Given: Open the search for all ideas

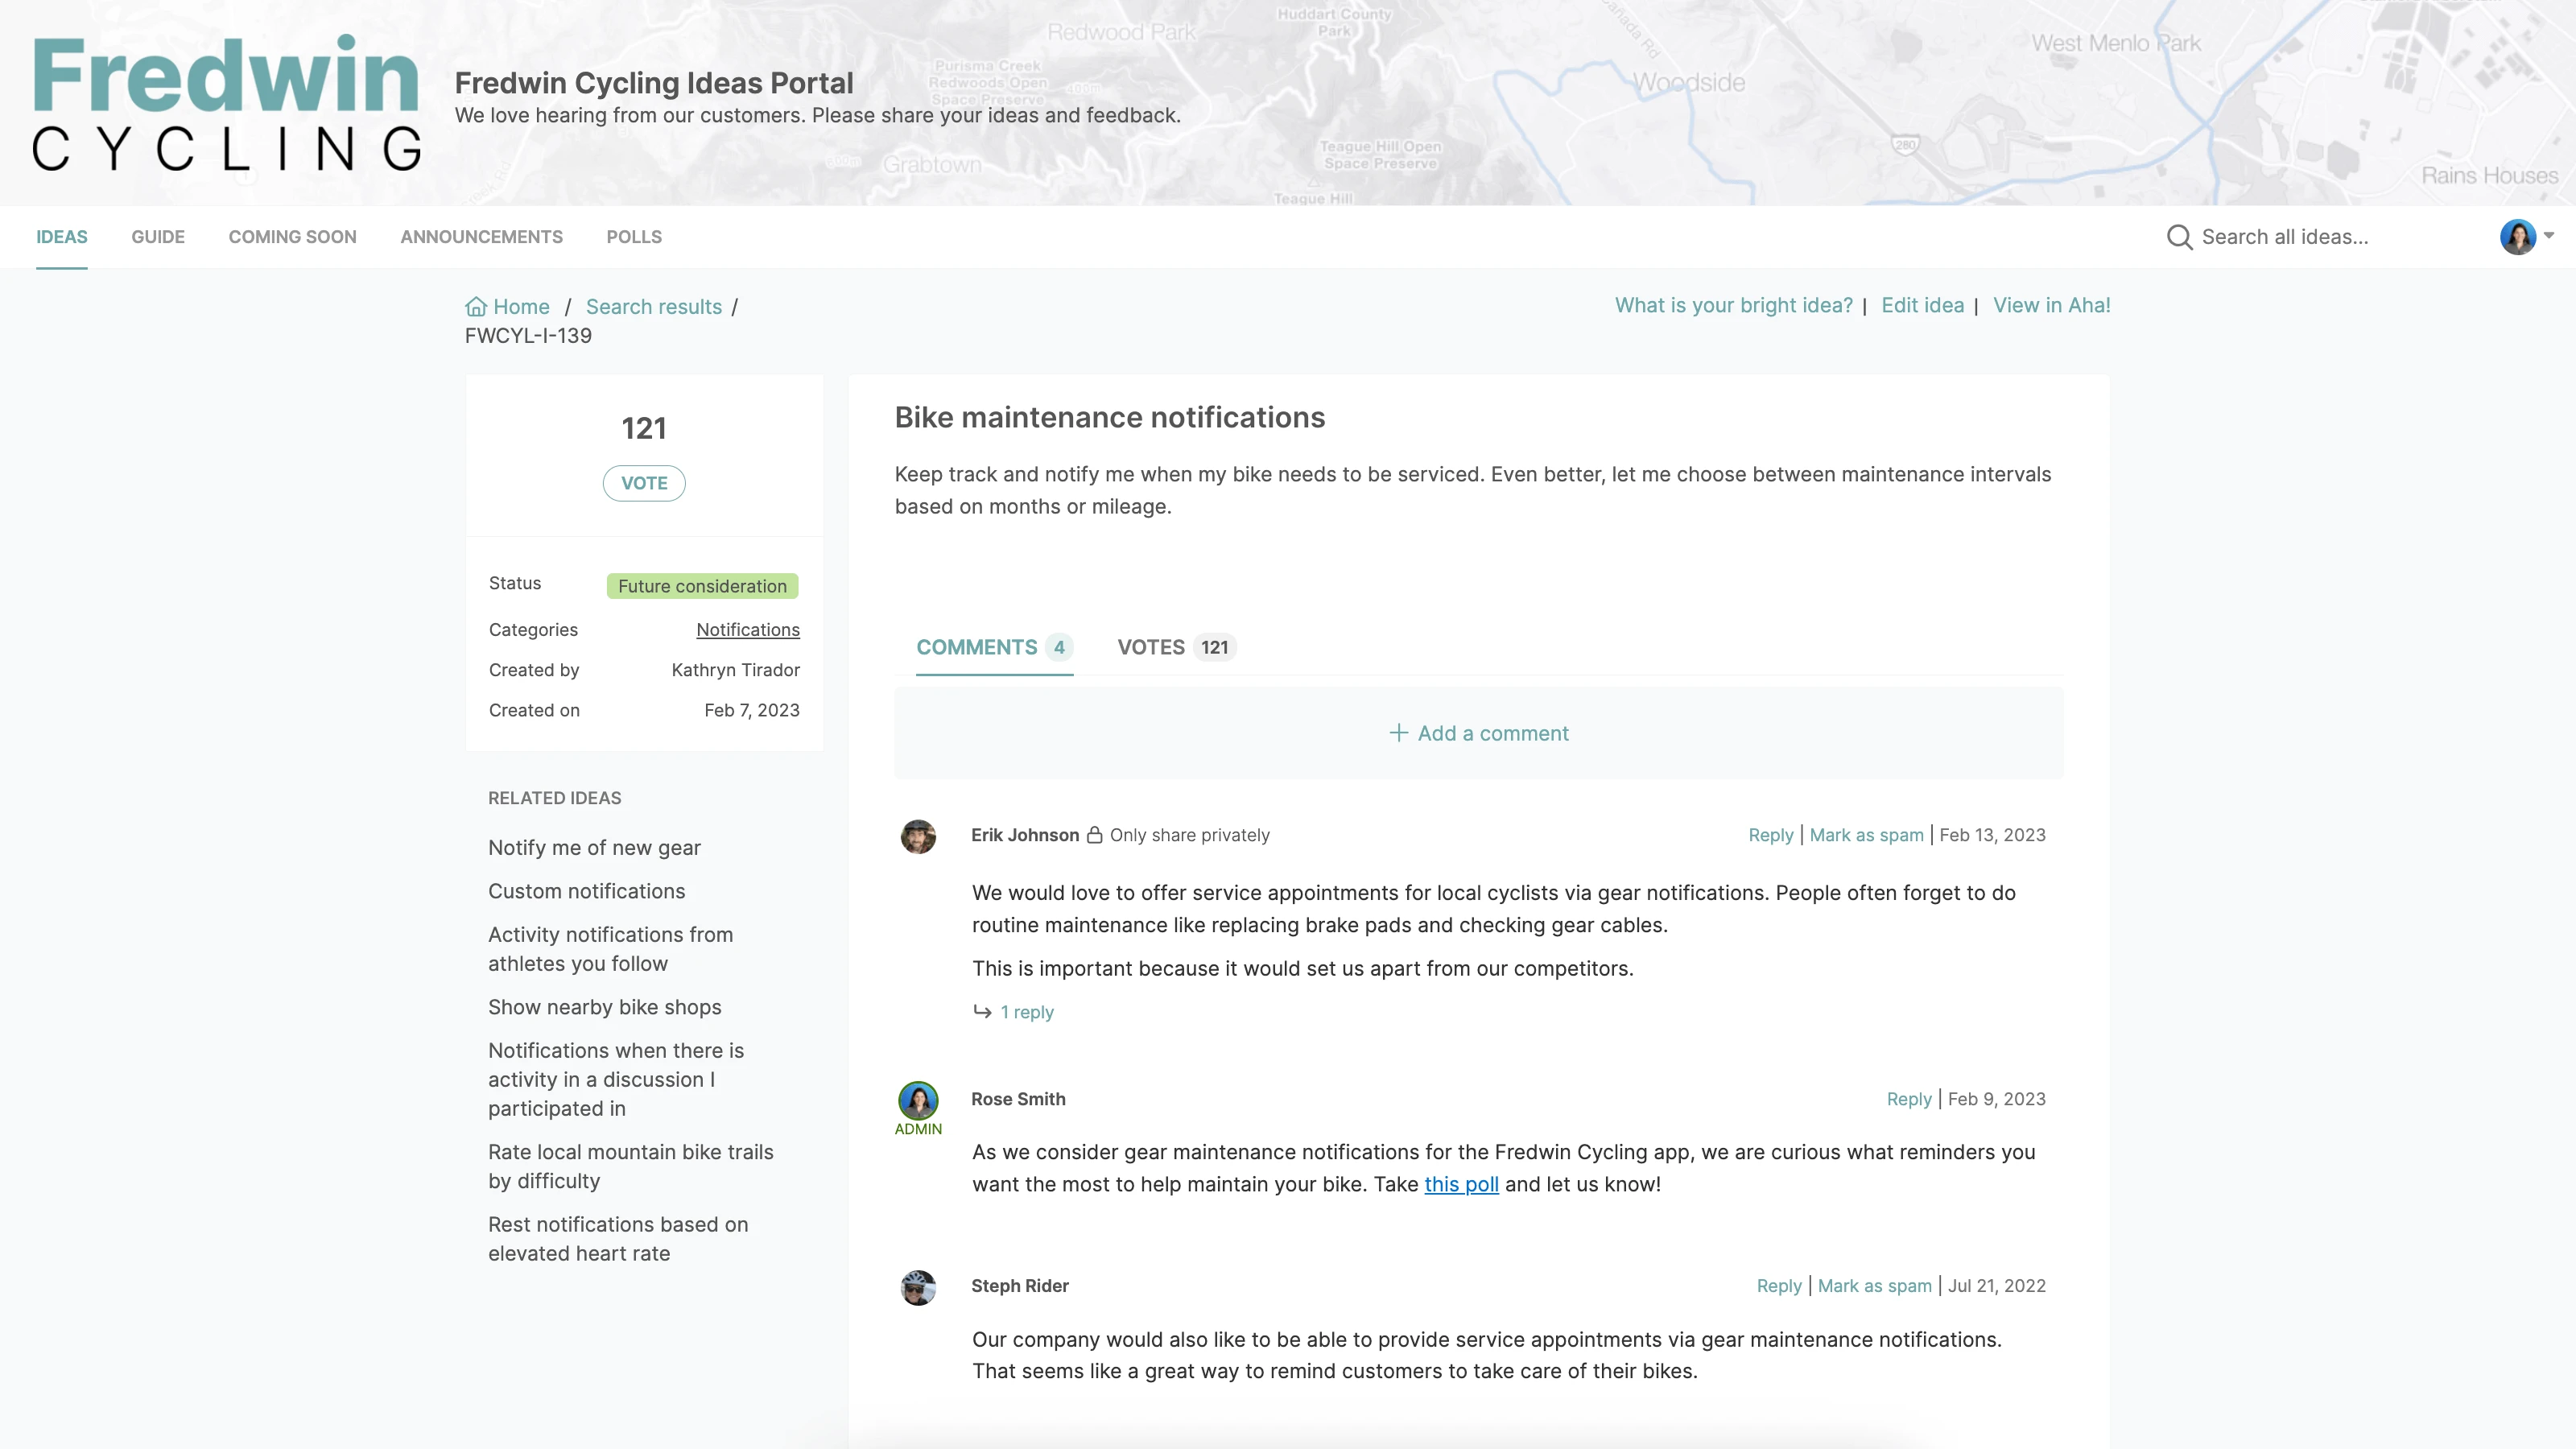Looking at the screenshot, I should tap(2178, 237).
